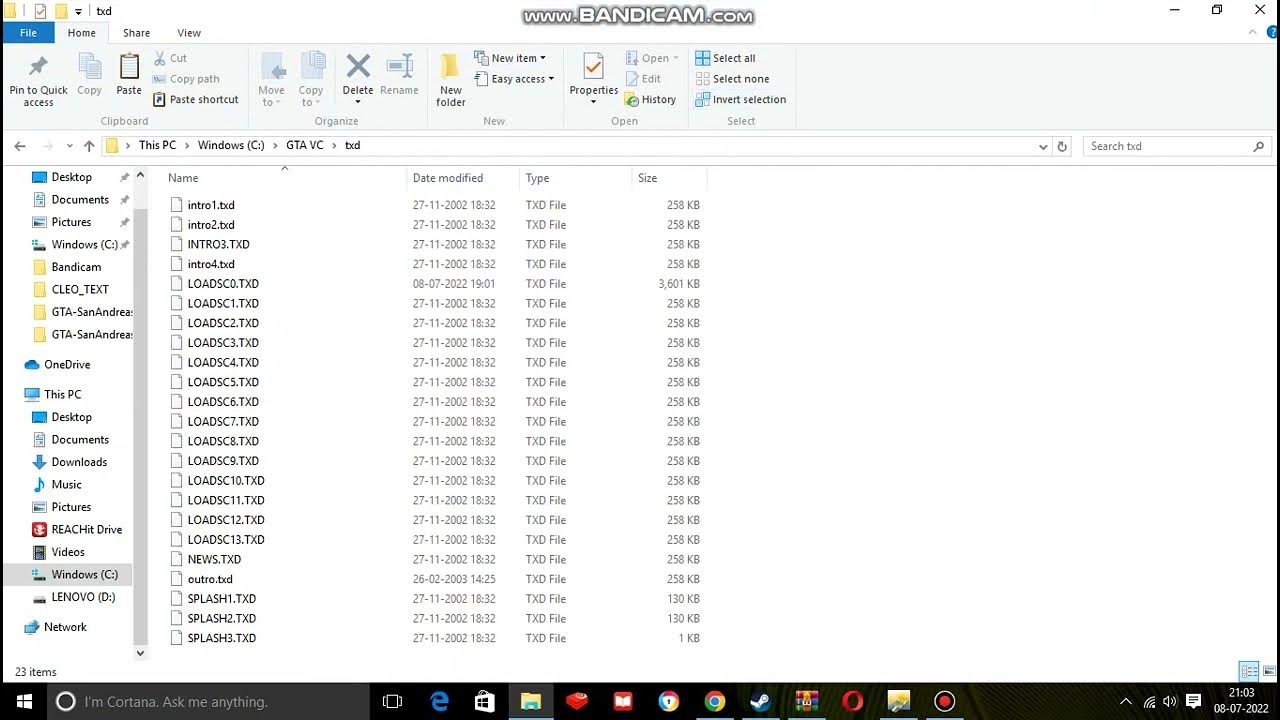Click Invert selection
This screenshot has width=1280, height=720.
(x=740, y=100)
